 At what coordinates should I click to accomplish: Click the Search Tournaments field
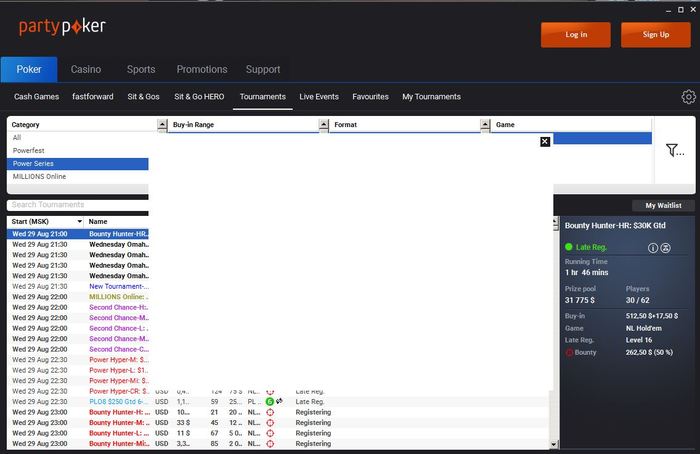point(78,204)
